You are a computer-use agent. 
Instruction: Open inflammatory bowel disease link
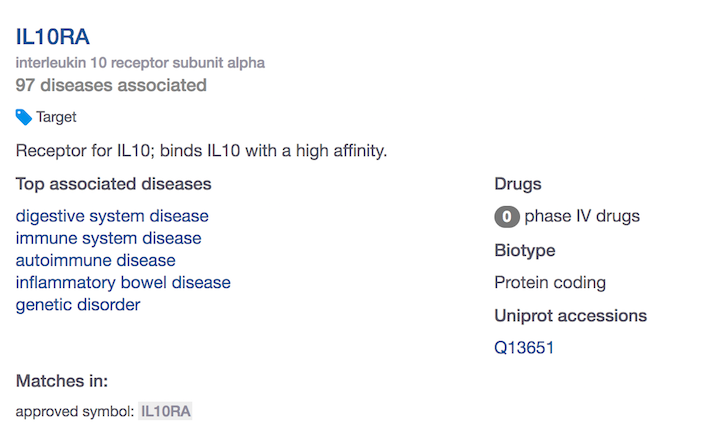[123, 282]
